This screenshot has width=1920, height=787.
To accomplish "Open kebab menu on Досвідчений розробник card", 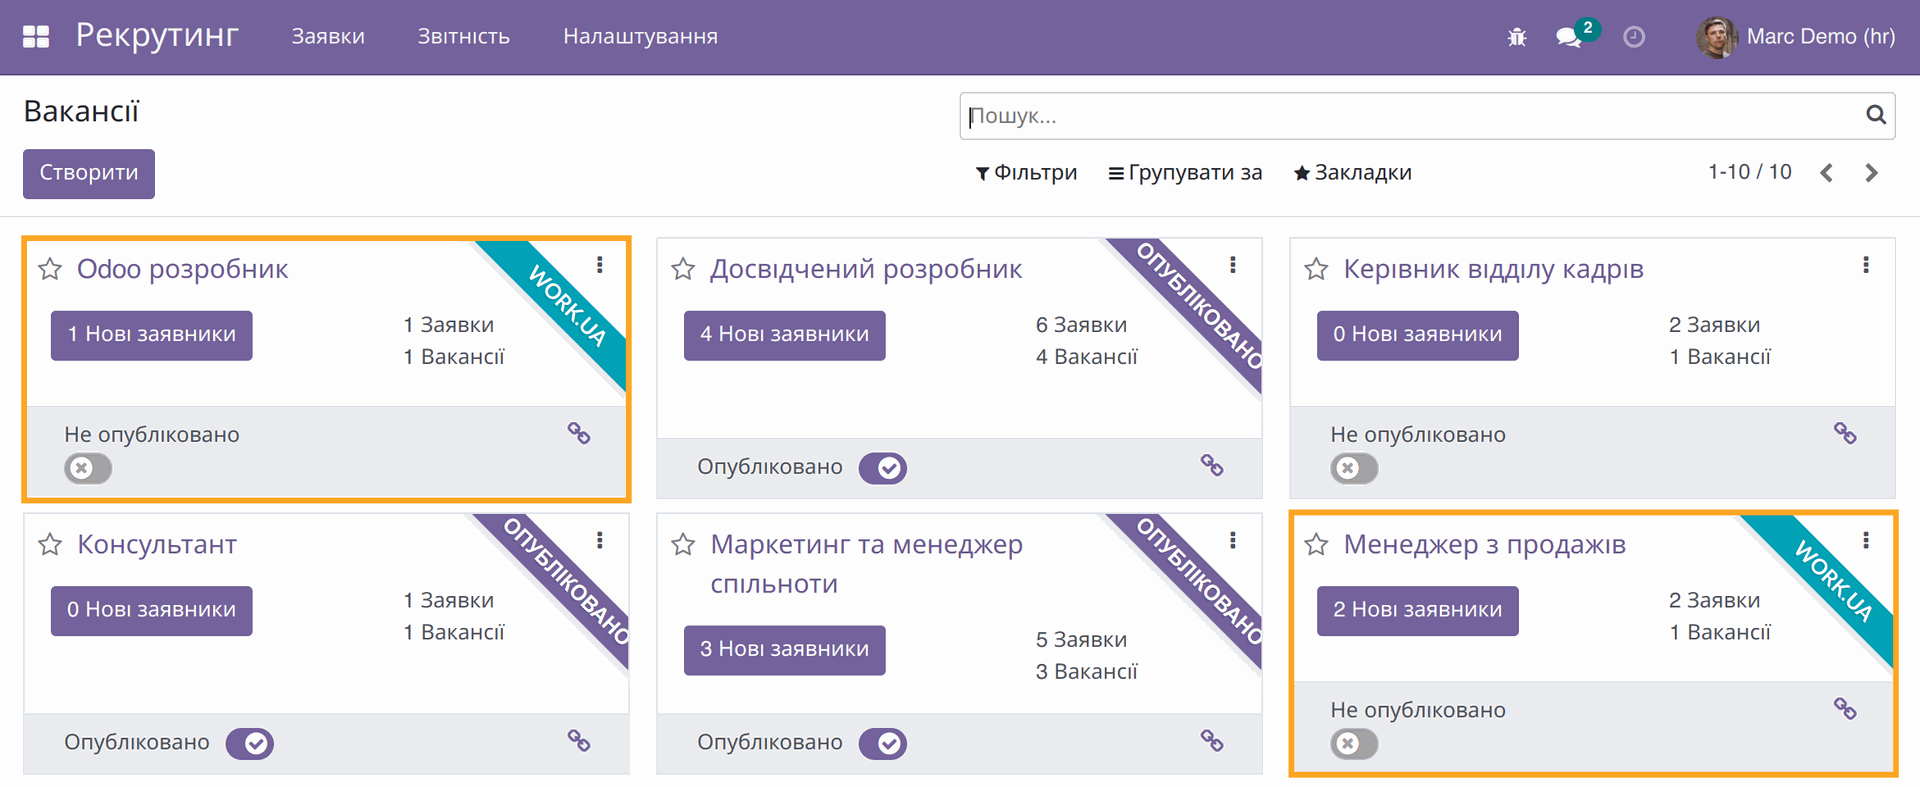I will tap(1233, 265).
